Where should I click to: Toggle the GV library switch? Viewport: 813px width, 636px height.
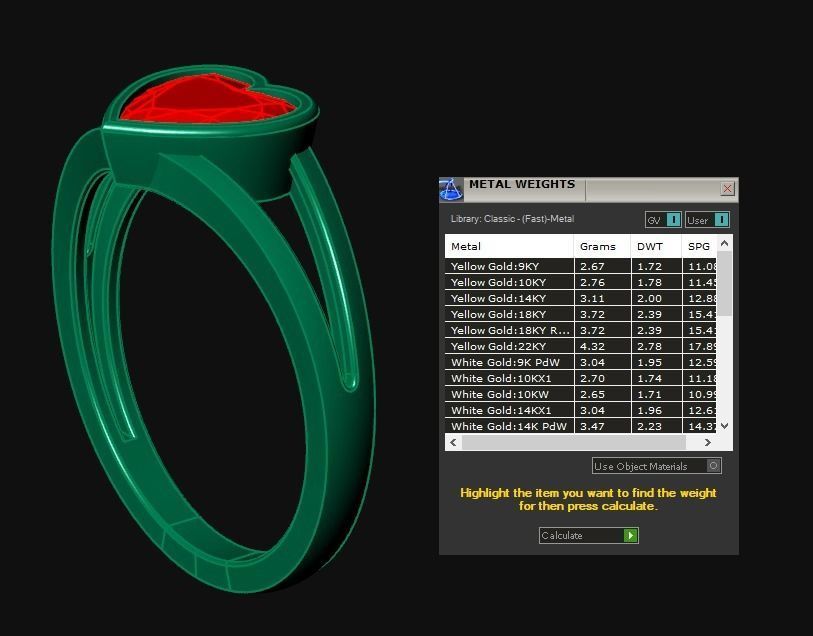pyautogui.click(x=663, y=220)
